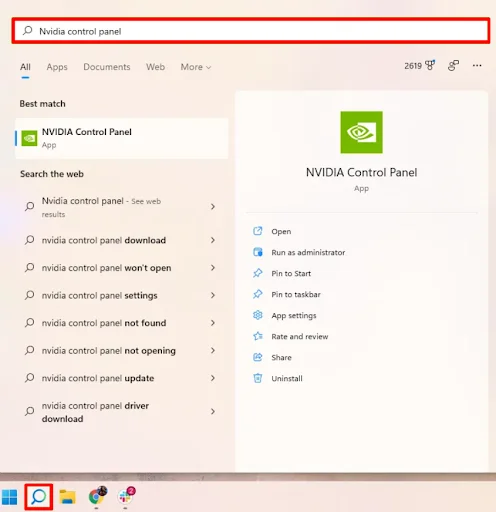
Task: Click the Pin to Start pin icon
Action: pyautogui.click(x=258, y=273)
